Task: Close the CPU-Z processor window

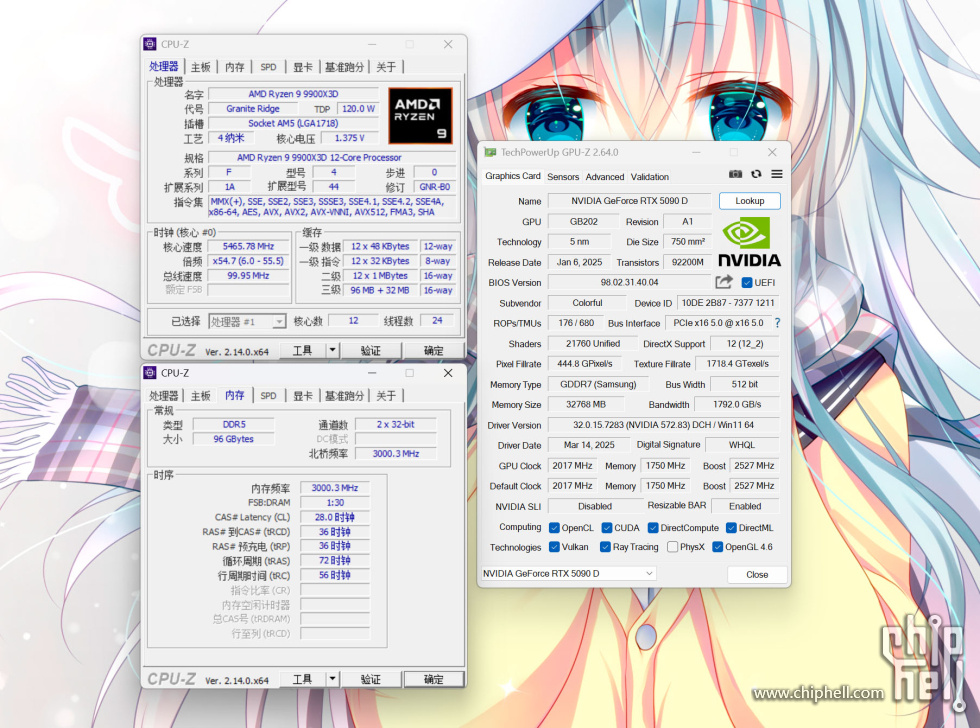Action: point(448,44)
